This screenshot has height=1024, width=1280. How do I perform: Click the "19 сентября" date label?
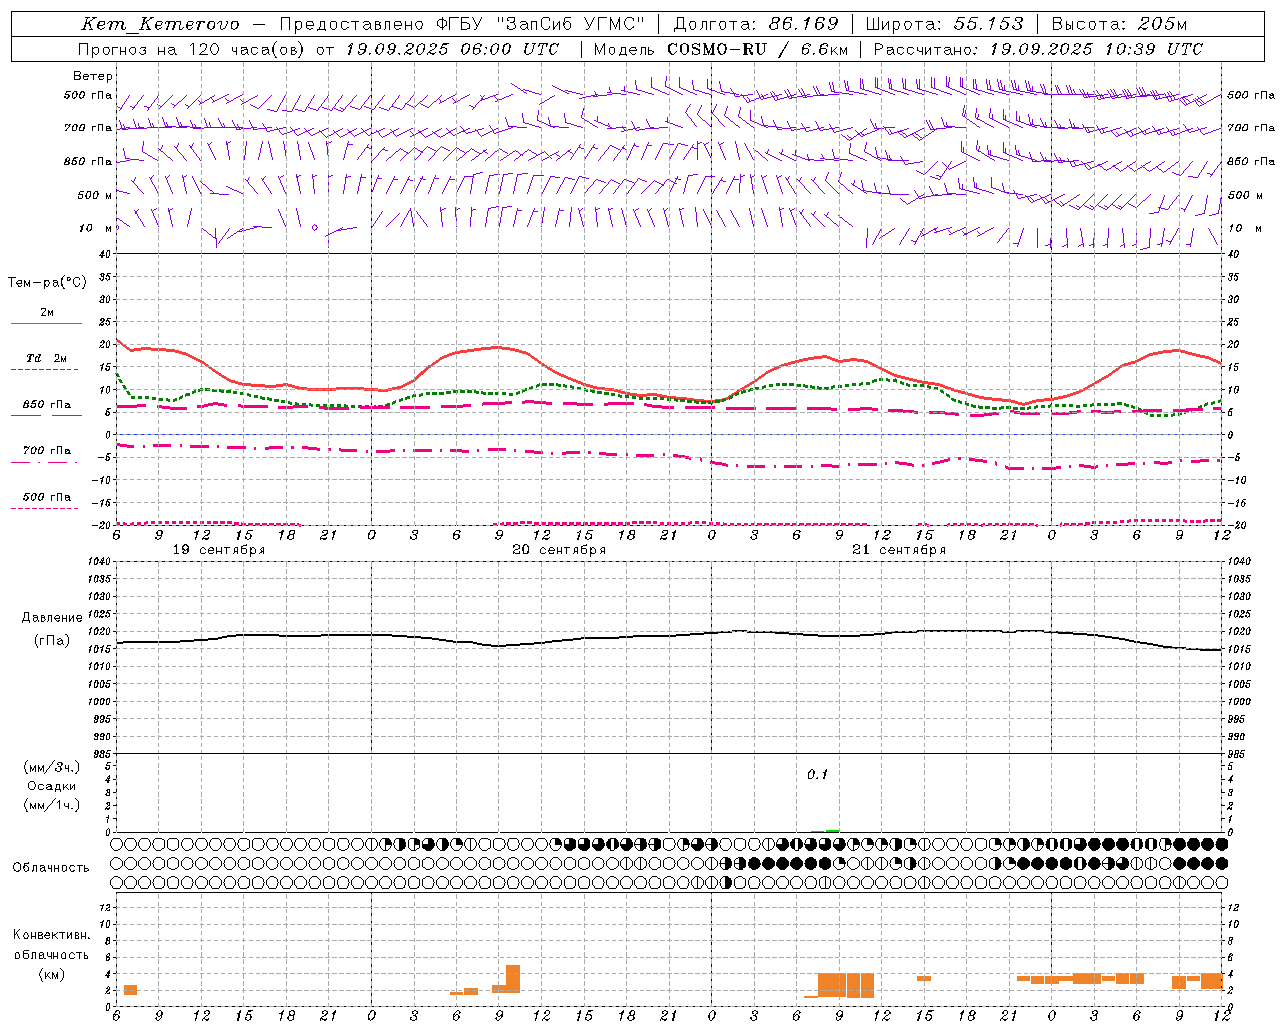[x=219, y=550]
